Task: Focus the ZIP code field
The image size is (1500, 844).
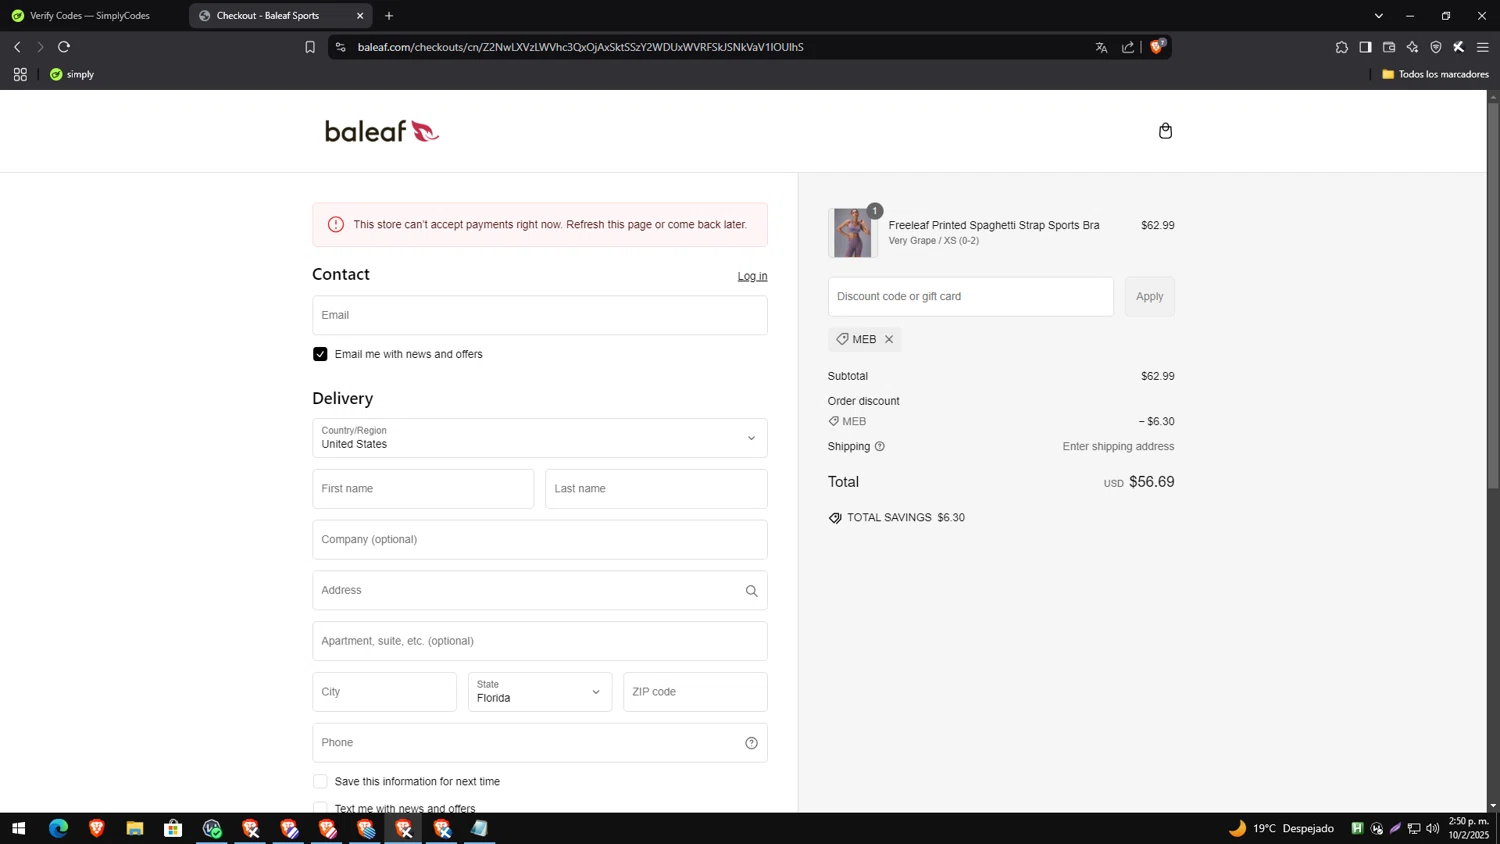Action: 695,692
